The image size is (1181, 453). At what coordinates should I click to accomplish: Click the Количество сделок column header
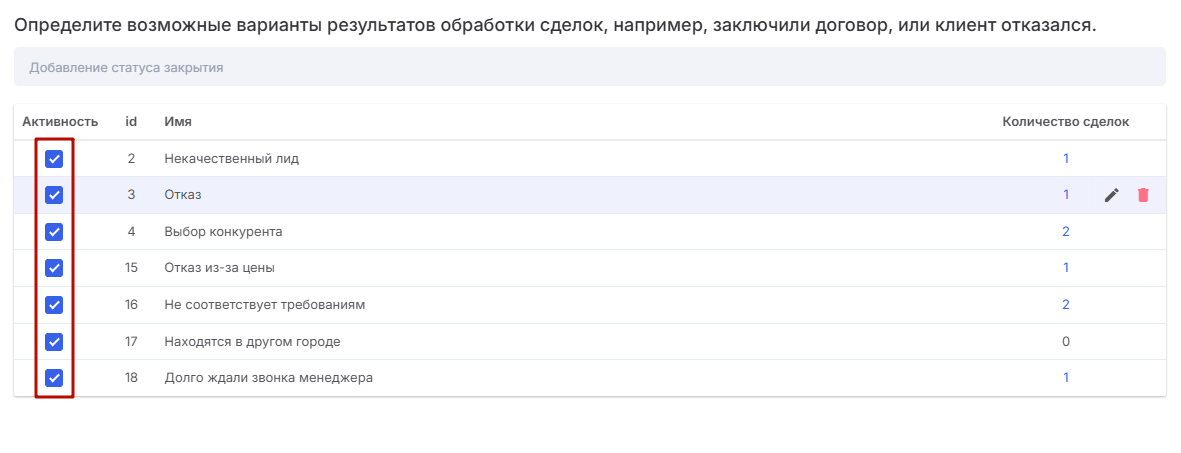[x=1065, y=122]
